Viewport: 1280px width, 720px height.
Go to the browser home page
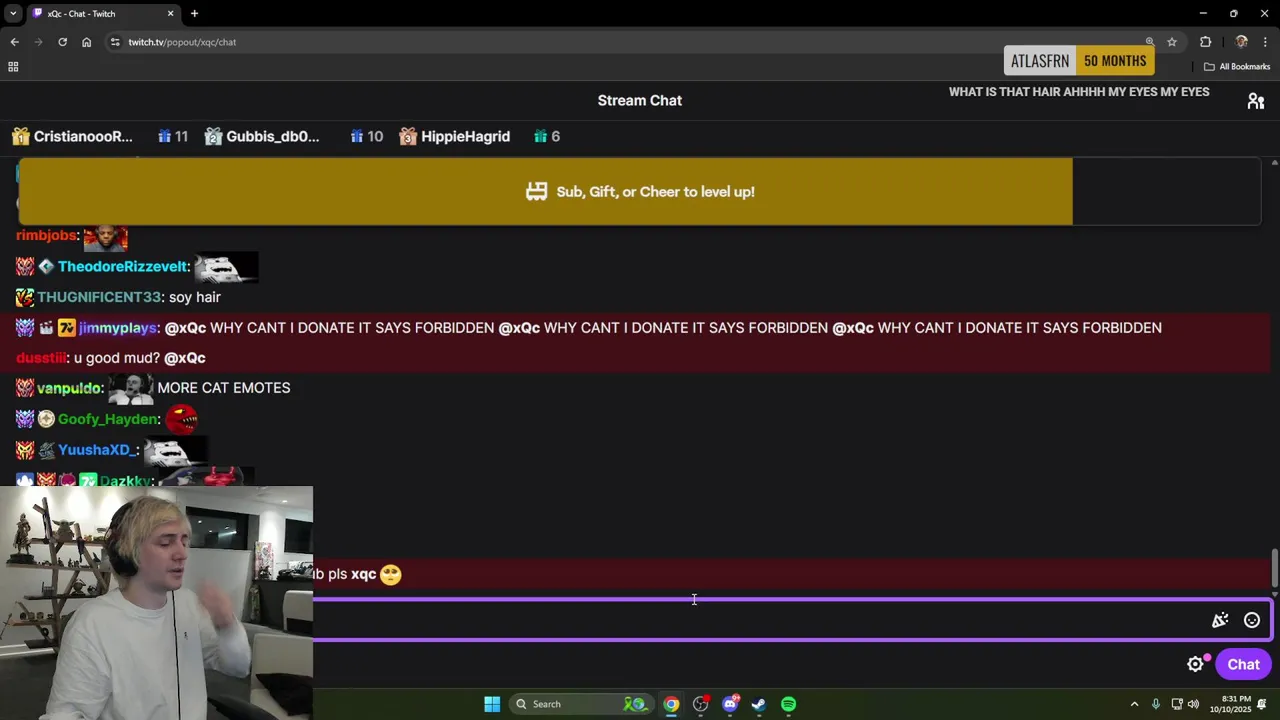[x=86, y=42]
